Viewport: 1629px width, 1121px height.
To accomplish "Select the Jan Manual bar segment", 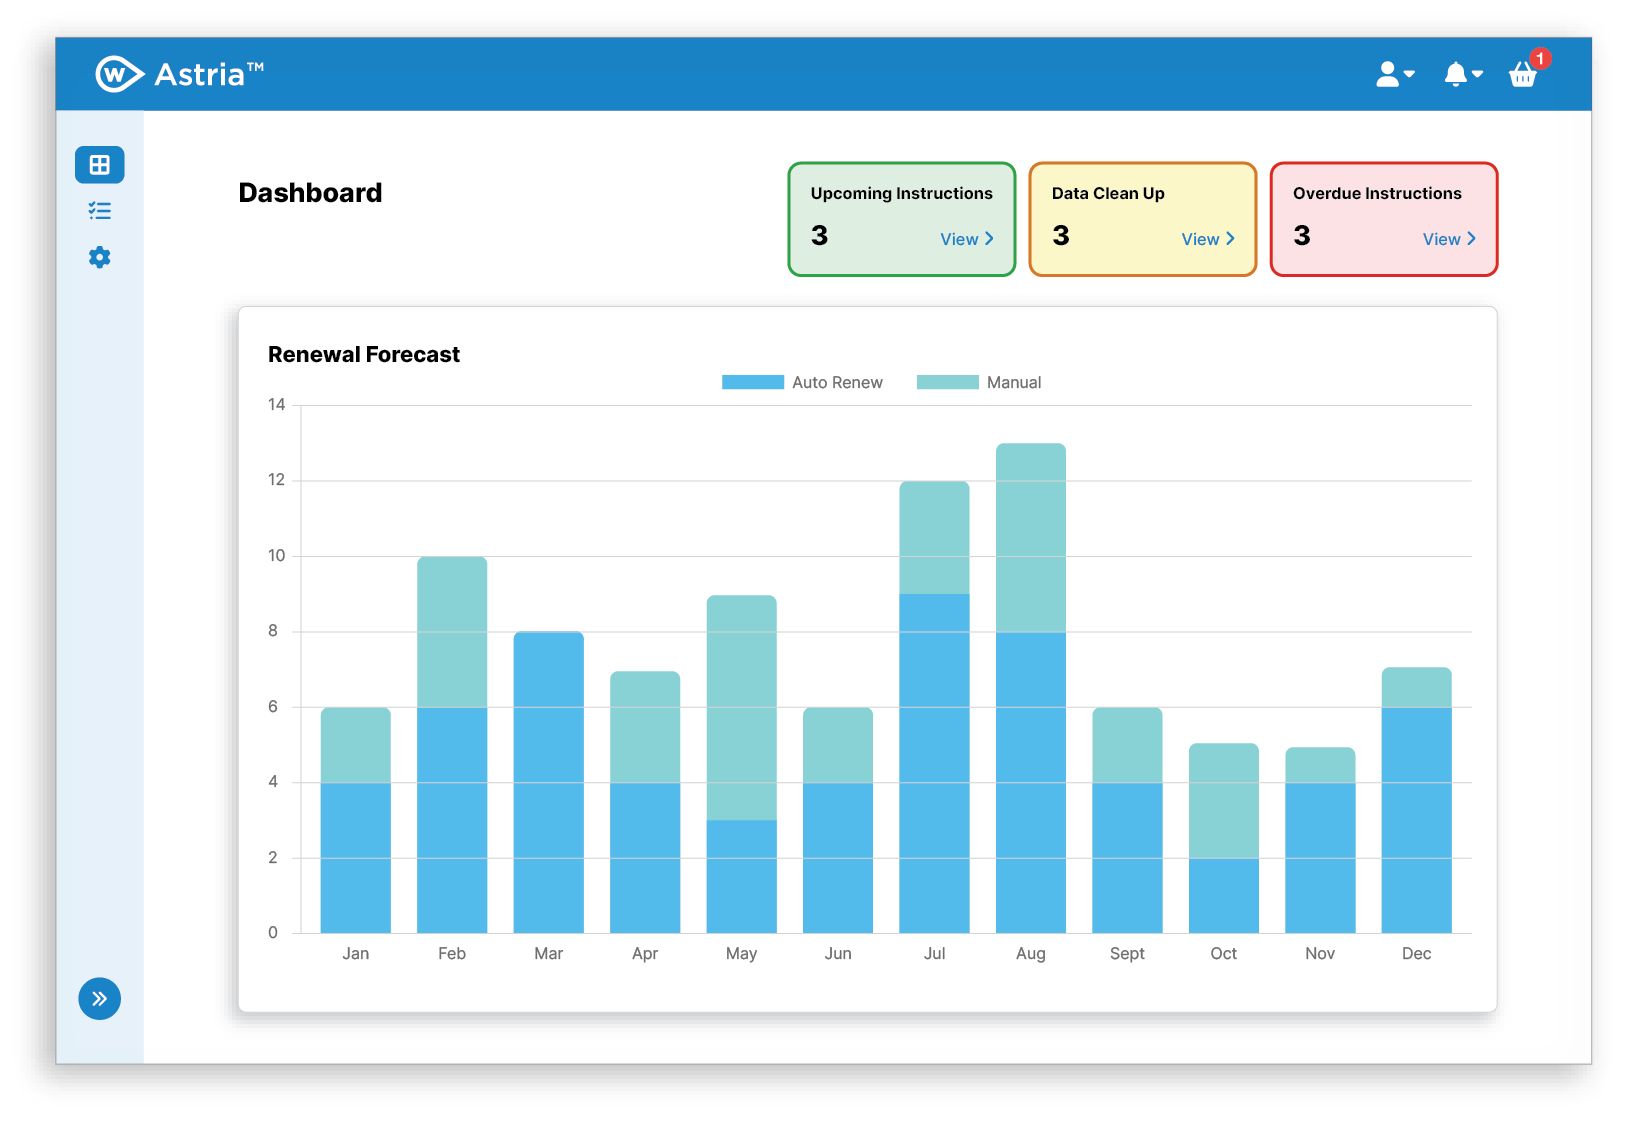I will [x=356, y=745].
